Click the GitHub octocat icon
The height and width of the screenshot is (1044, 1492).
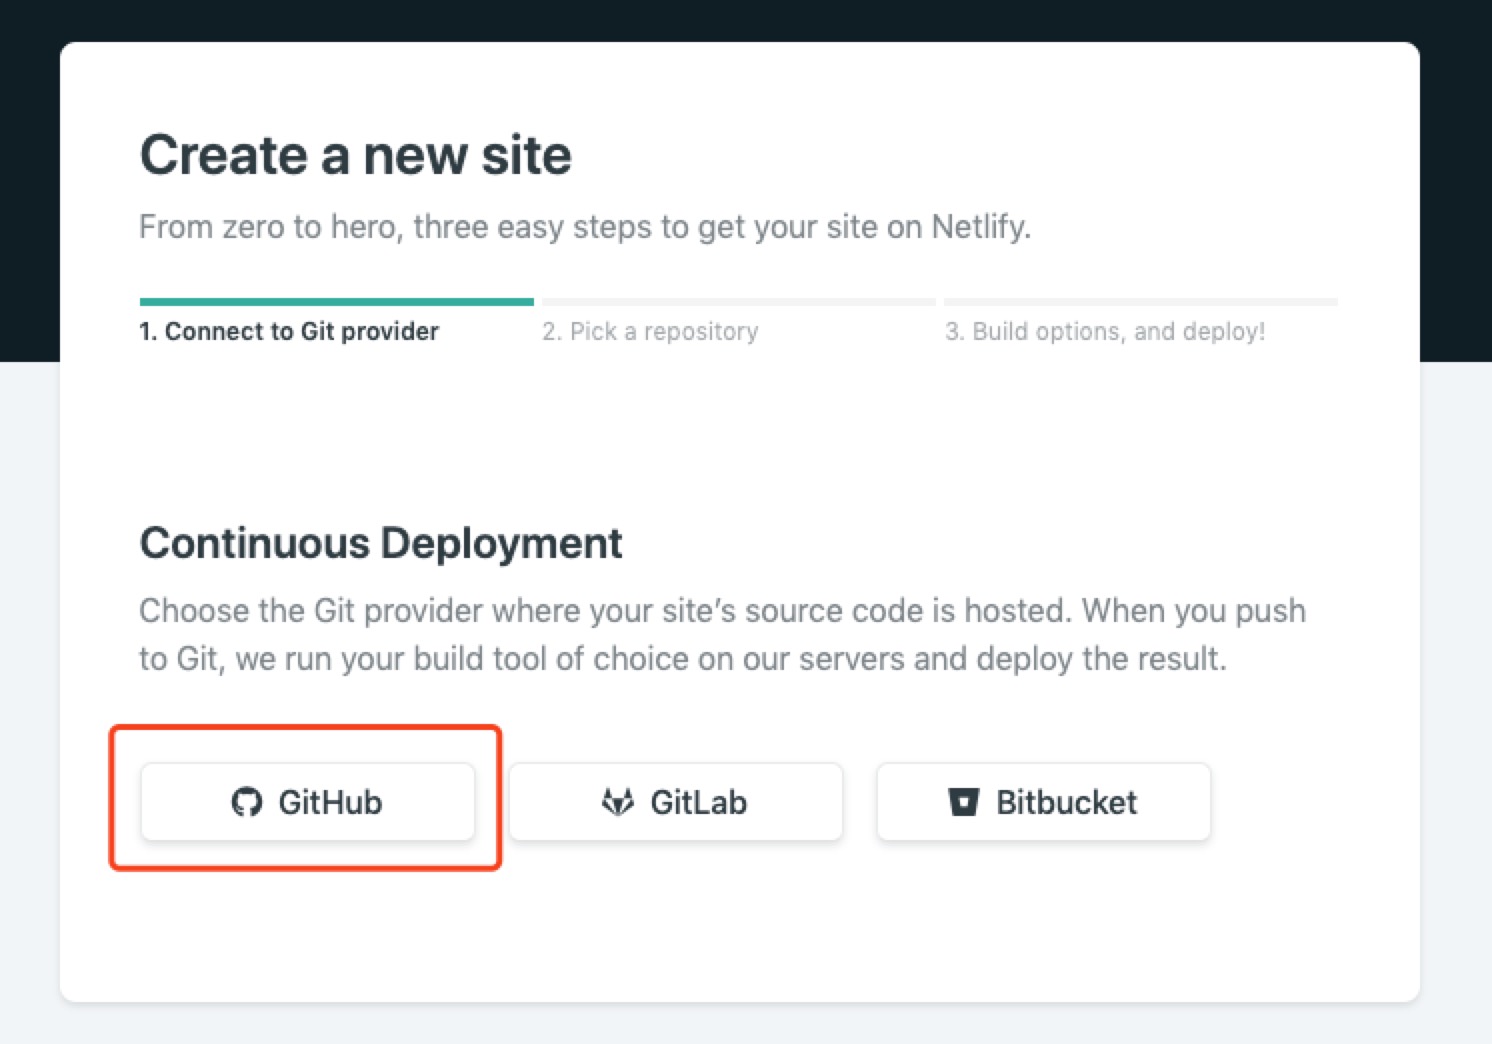[x=246, y=801]
